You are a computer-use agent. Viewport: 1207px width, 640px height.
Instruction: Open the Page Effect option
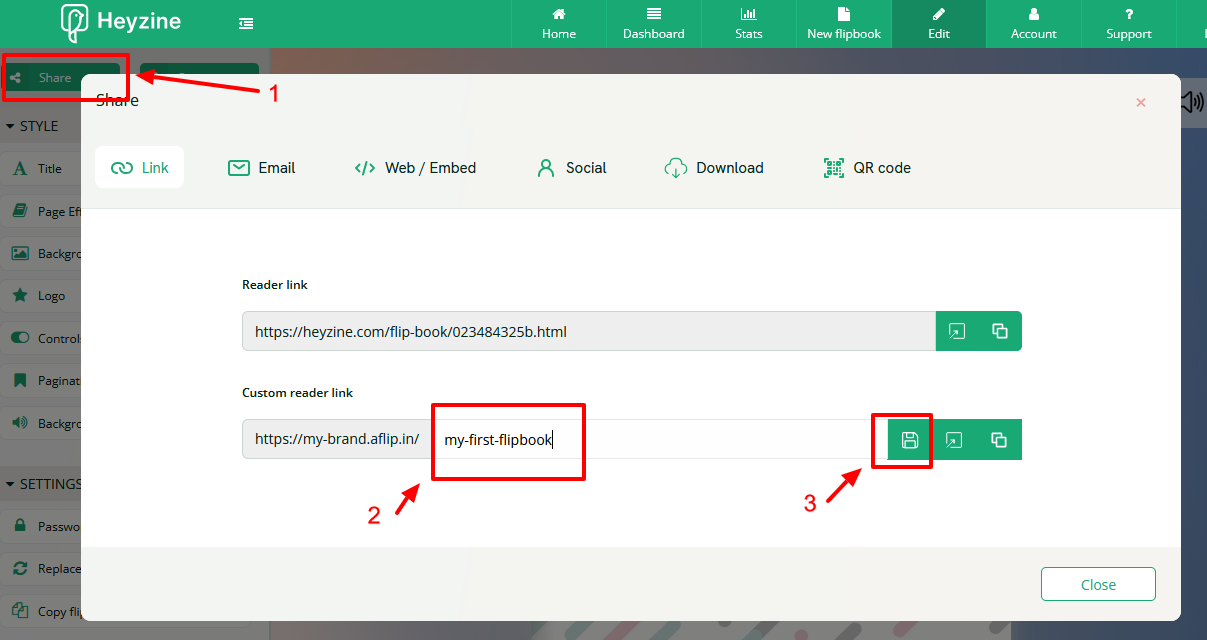tap(40, 212)
